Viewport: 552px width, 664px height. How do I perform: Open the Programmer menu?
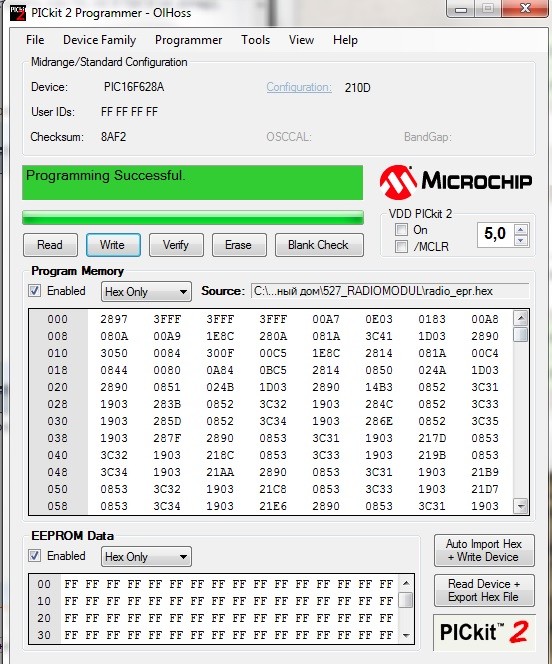188,40
